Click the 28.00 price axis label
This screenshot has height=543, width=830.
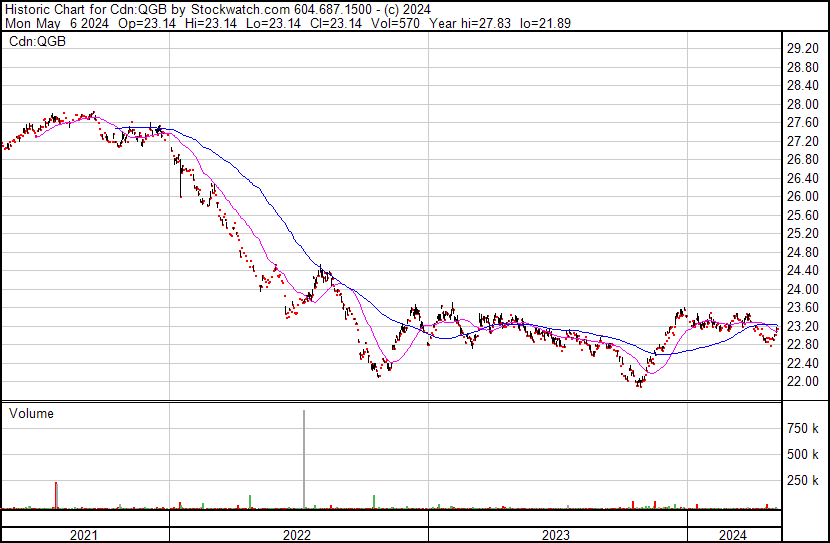pos(803,104)
